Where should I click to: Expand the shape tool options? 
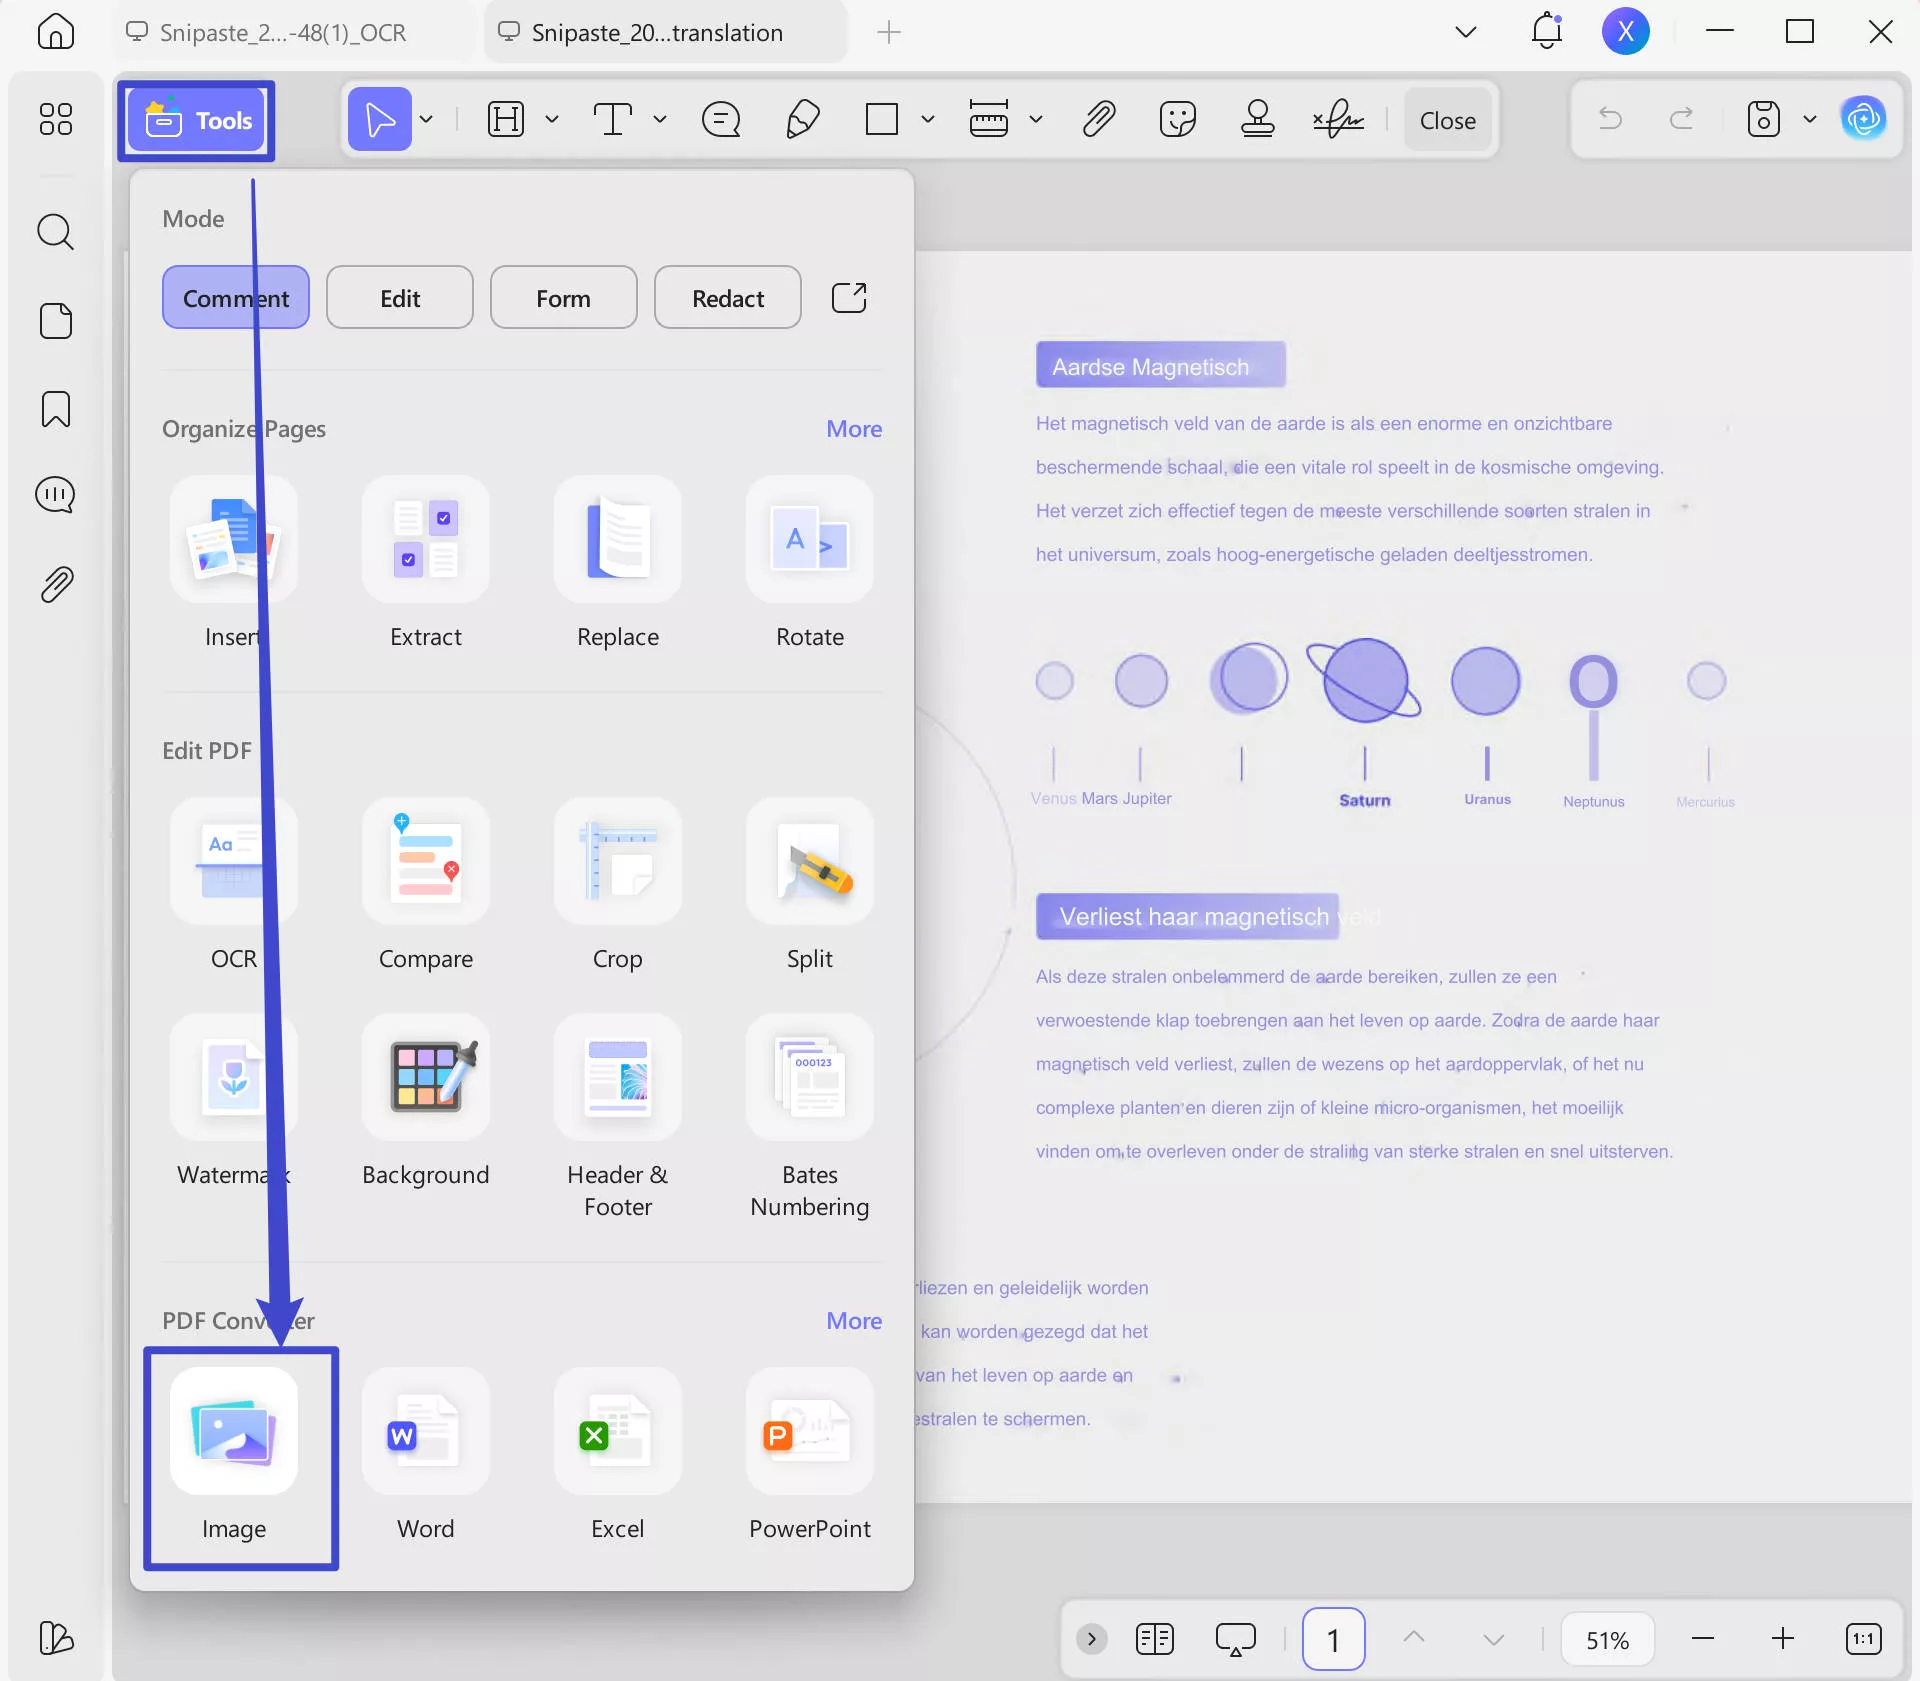point(928,119)
